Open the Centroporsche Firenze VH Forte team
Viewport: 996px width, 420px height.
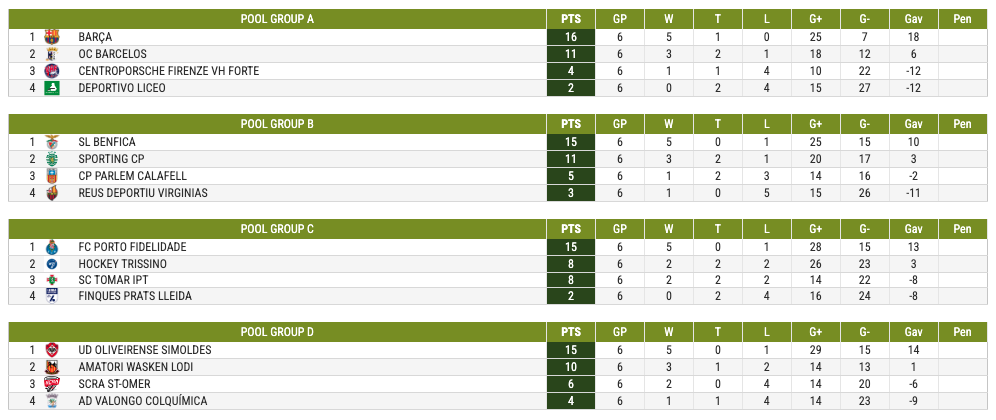pos(169,71)
